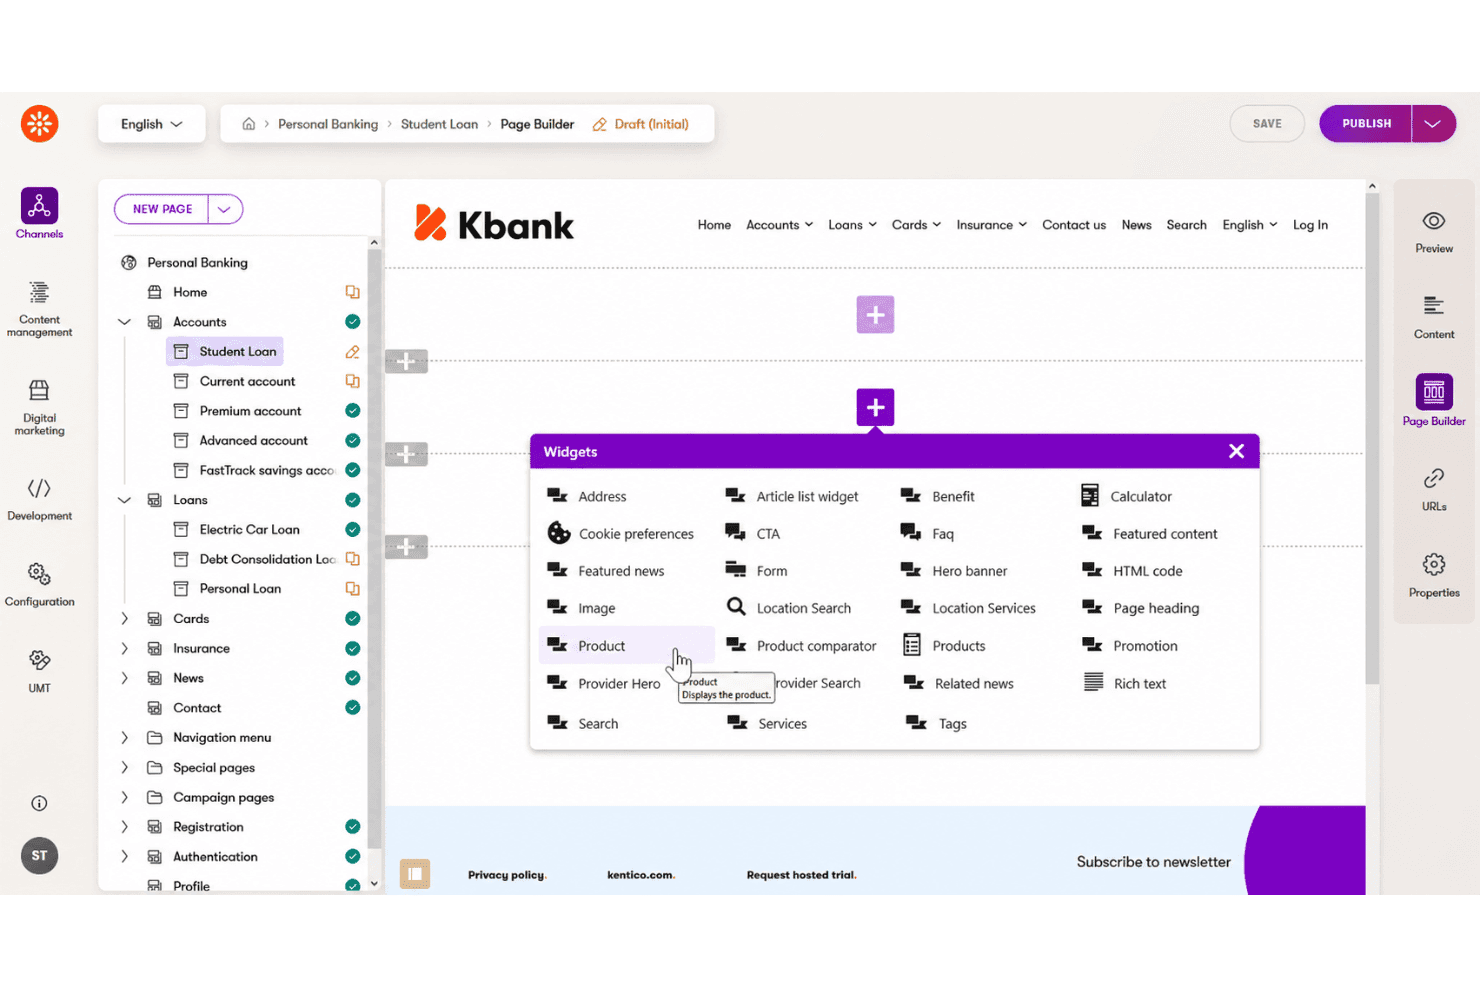Open the English language dropdown in the top bar
Image resolution: width=1480 pixels, height=987 pixels.
152,124
